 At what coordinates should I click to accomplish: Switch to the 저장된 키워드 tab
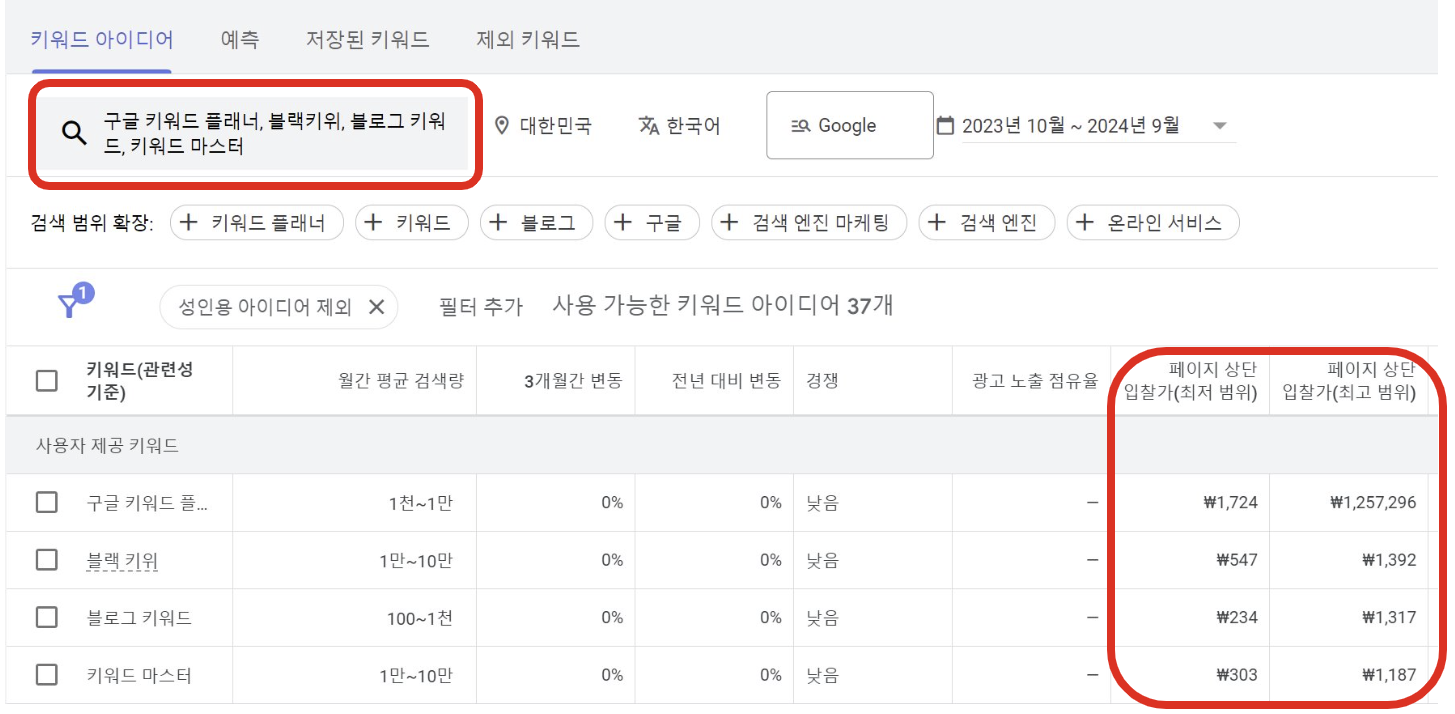click(366, 37)
